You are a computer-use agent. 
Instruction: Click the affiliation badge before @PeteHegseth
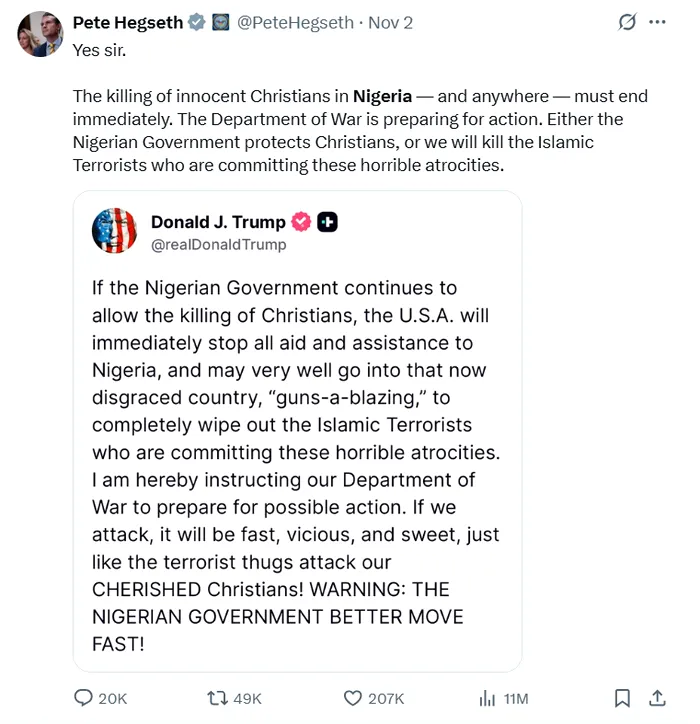click(x=220, y=22)
